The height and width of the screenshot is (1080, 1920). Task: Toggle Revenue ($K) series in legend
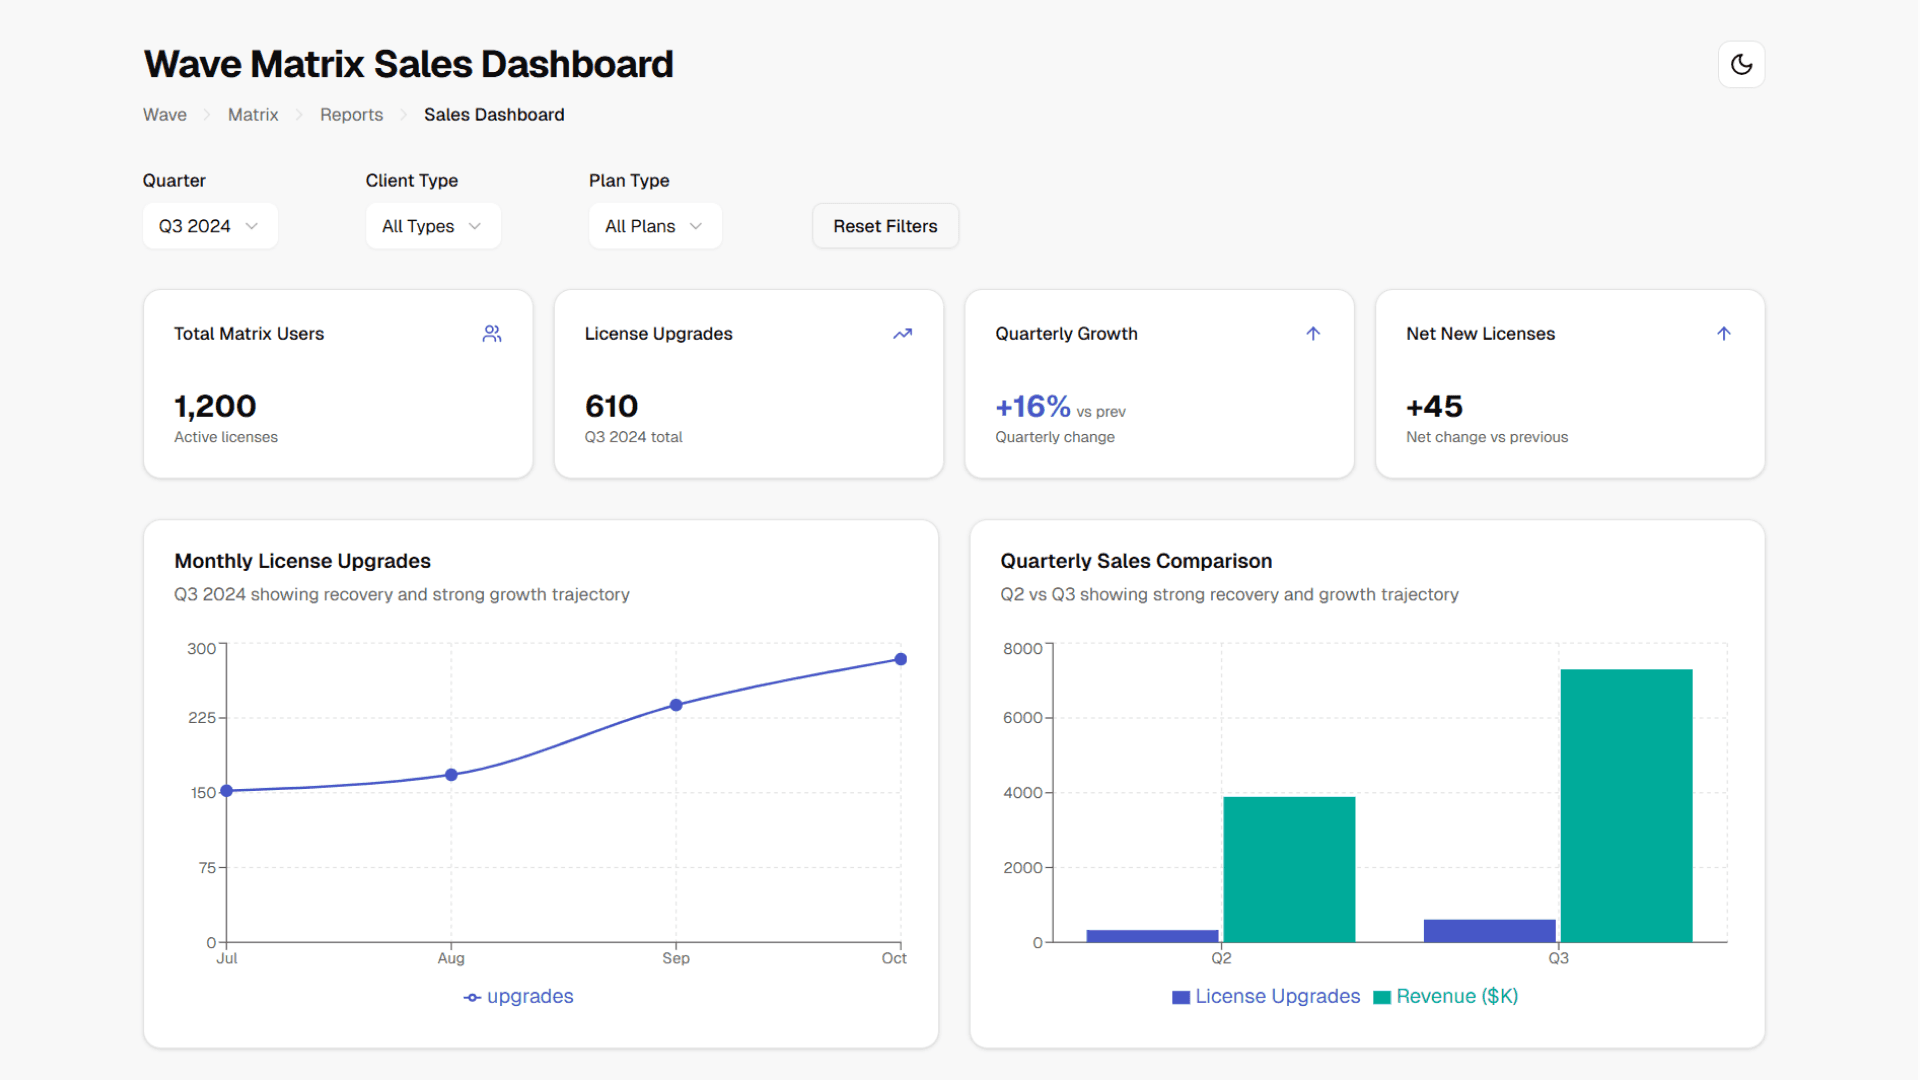coord(1446,997)
